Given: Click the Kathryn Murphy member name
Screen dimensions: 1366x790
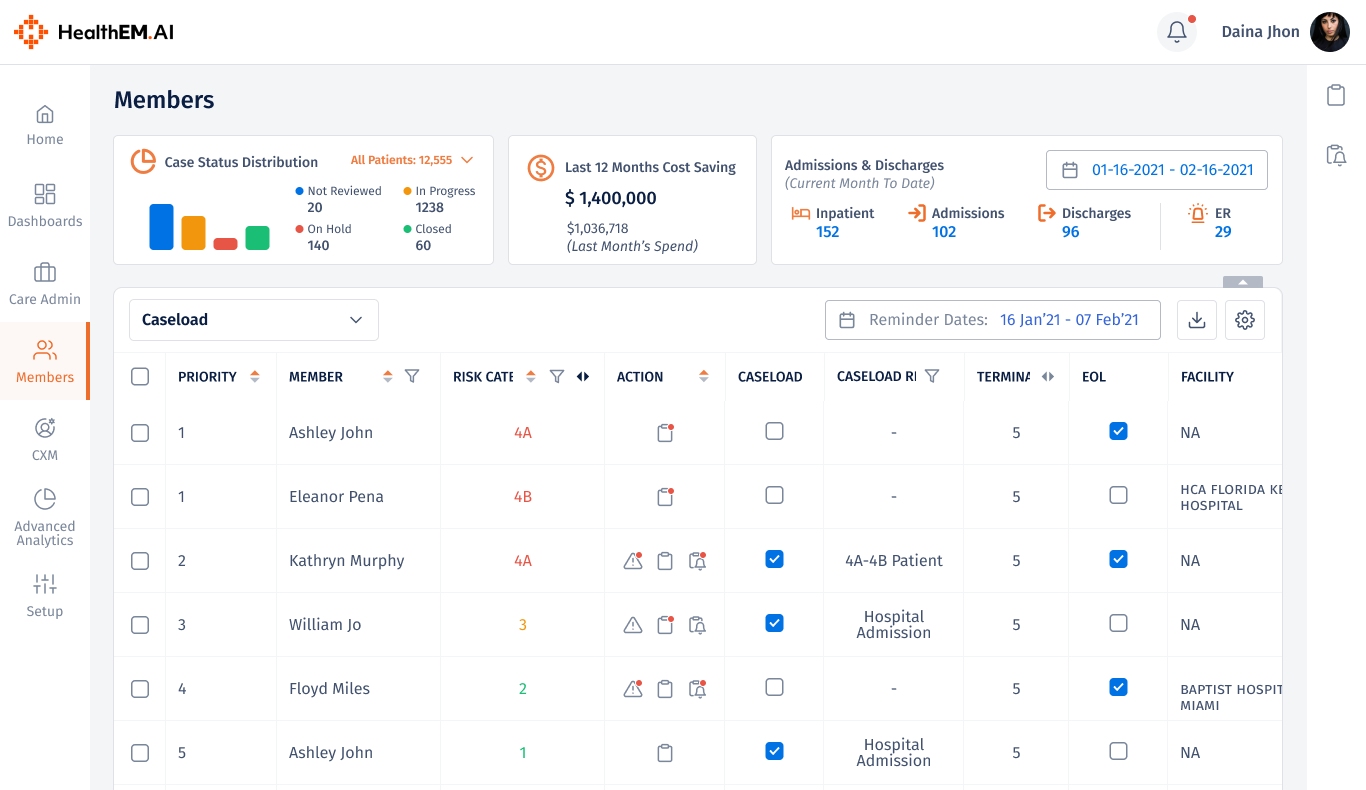Looking at the screenshot, I should coord(347,561).
